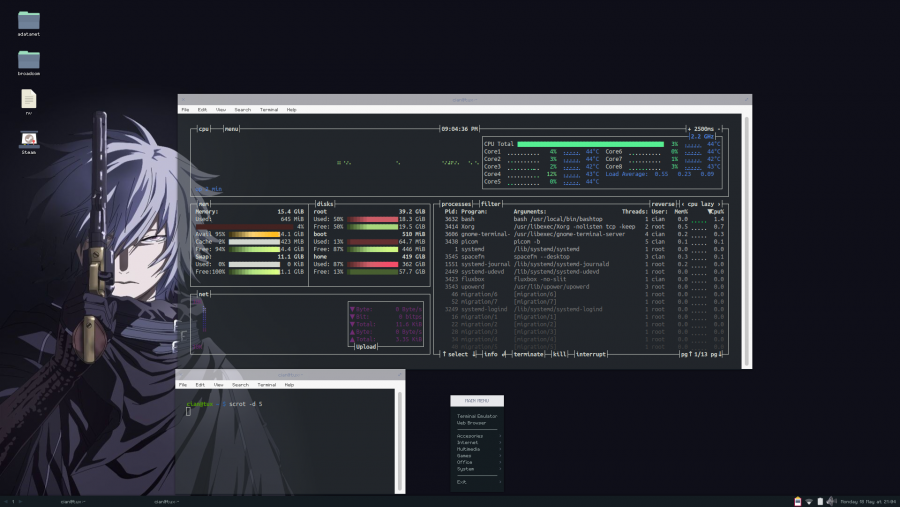This screenshot has width=900, height=507.
Task: Click the leftmost red-and-white tray icon
Action: (x=797, y=501)
